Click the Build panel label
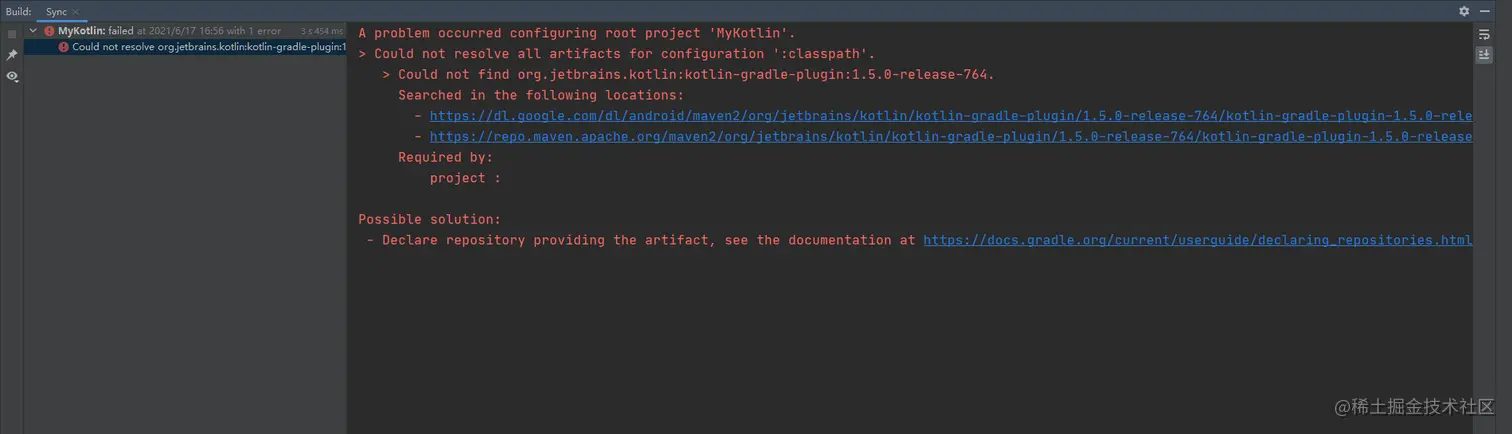 (18, 11)
